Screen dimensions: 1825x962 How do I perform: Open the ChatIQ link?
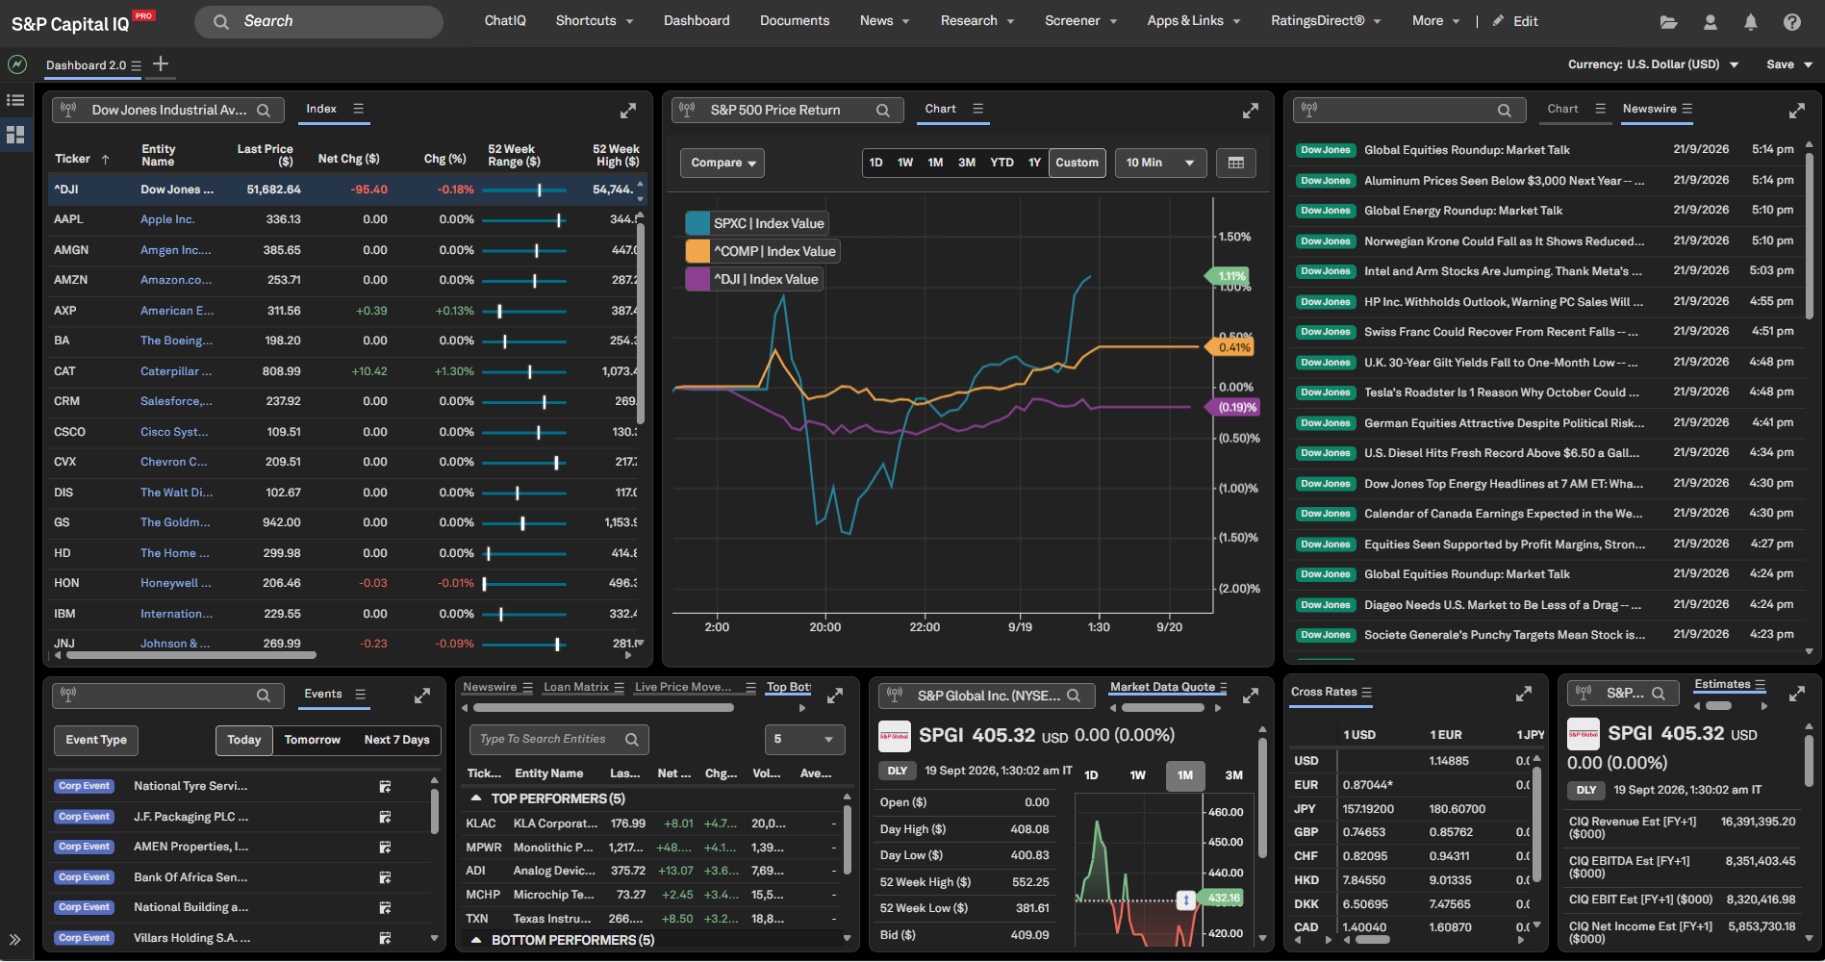(505, 21)
